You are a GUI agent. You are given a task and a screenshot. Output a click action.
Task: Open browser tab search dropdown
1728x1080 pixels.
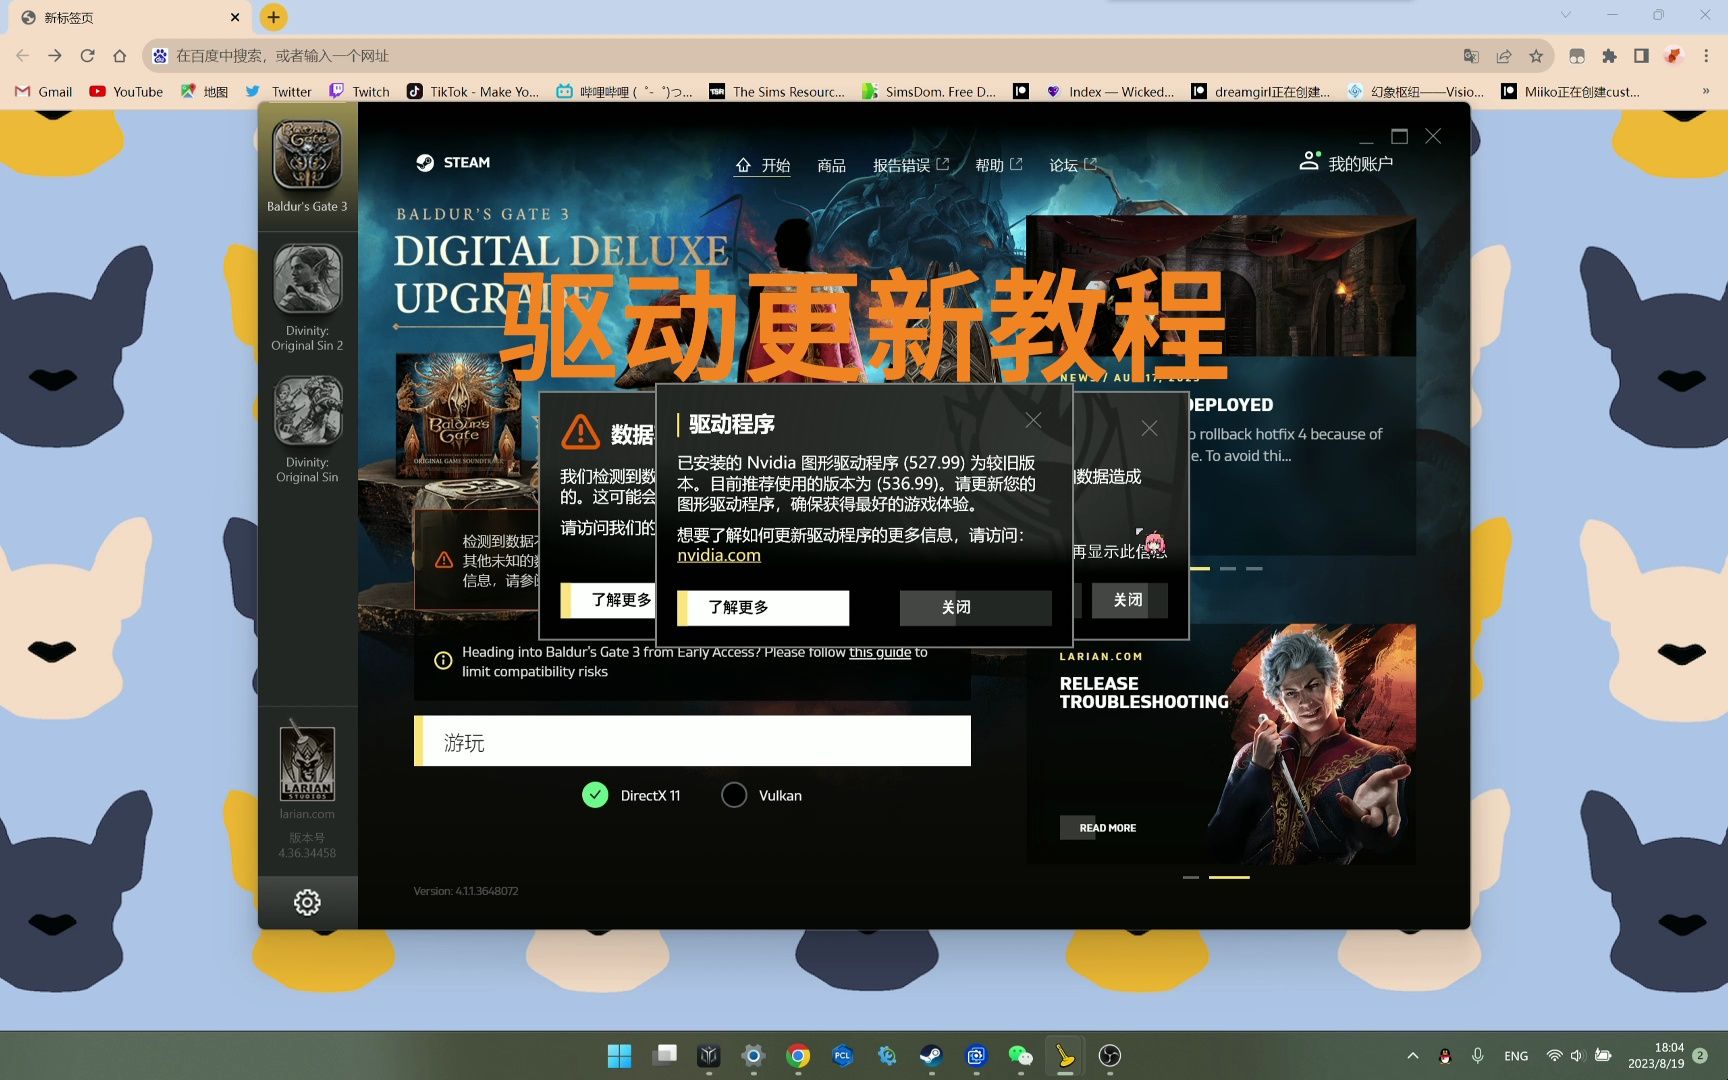coord(1566,15)
